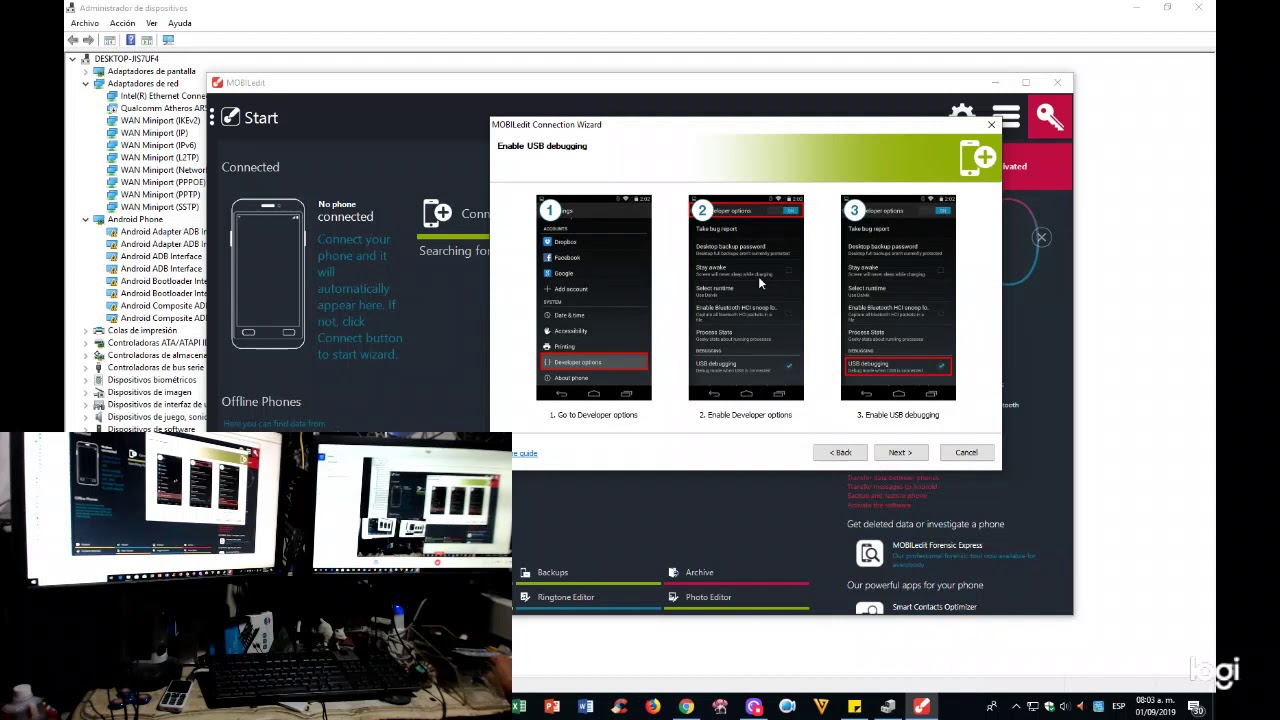Select WAN Miniport (L2TP) device
The width and height of the screenshot is (1280, 720).
pos(159,158)
